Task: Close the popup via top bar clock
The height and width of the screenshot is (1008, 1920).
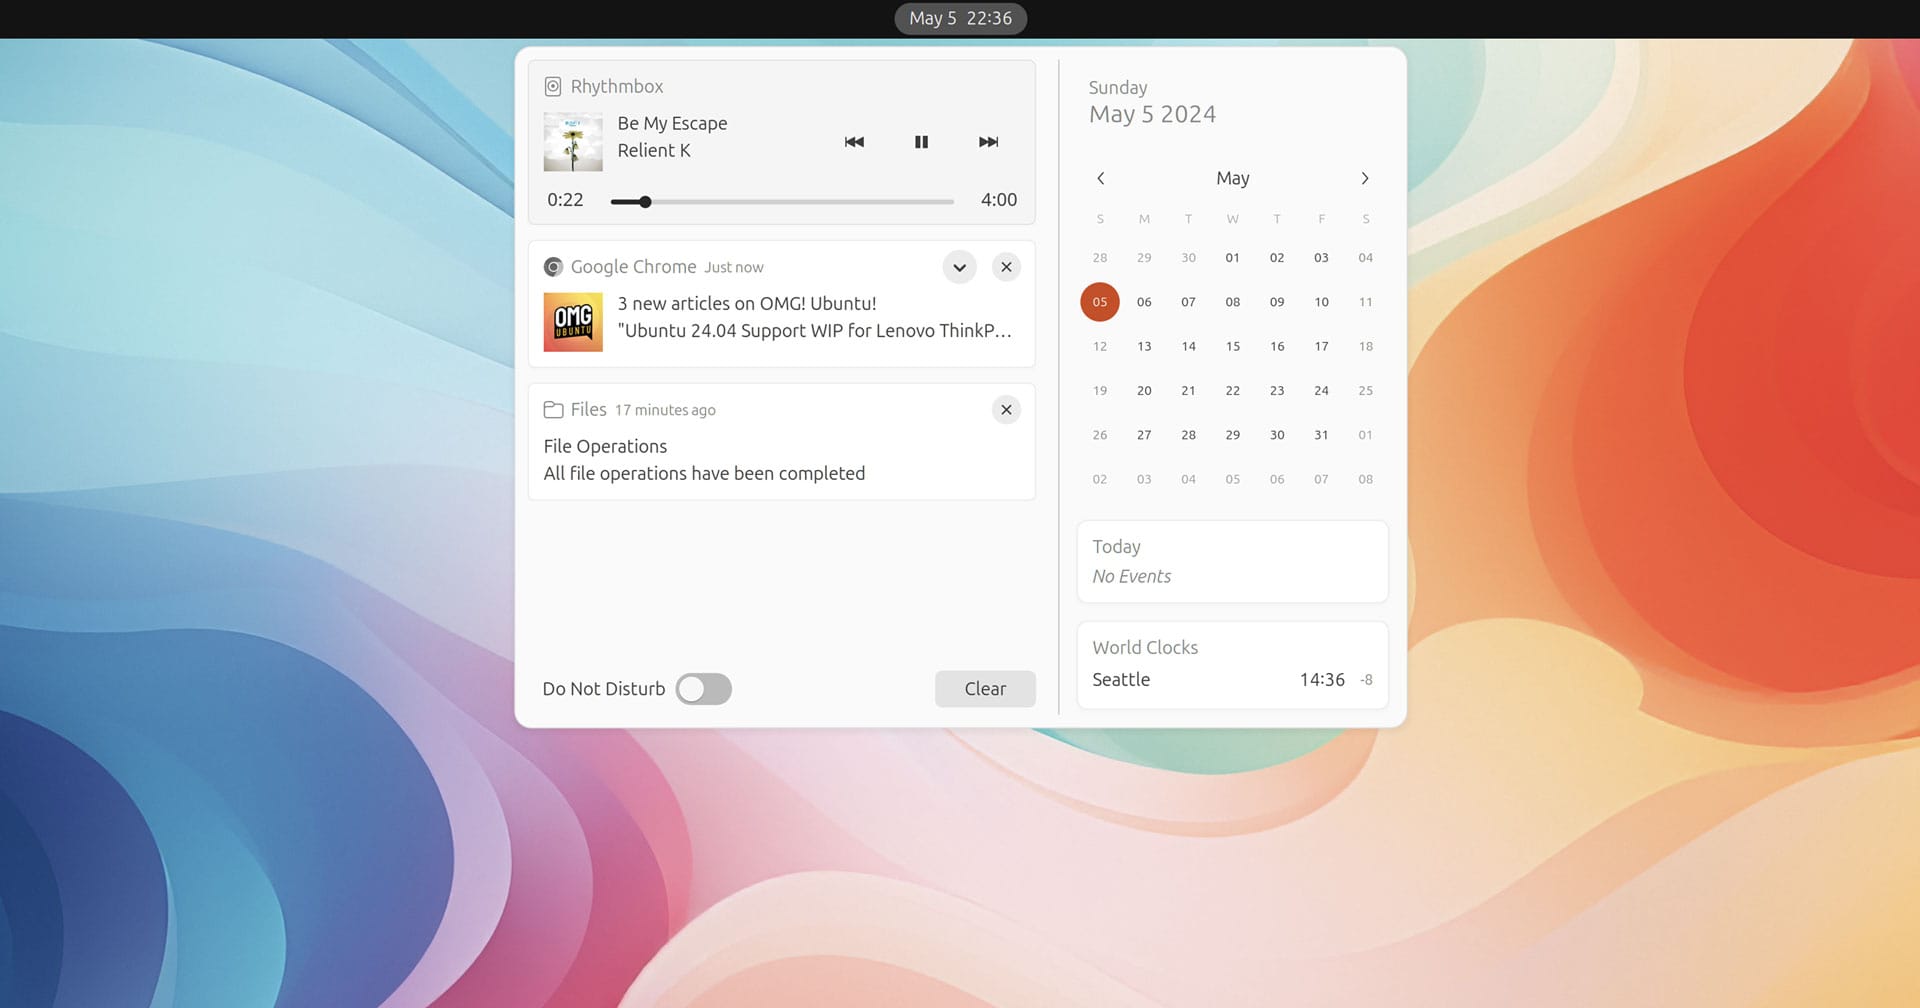Action: tap(960, 19)
